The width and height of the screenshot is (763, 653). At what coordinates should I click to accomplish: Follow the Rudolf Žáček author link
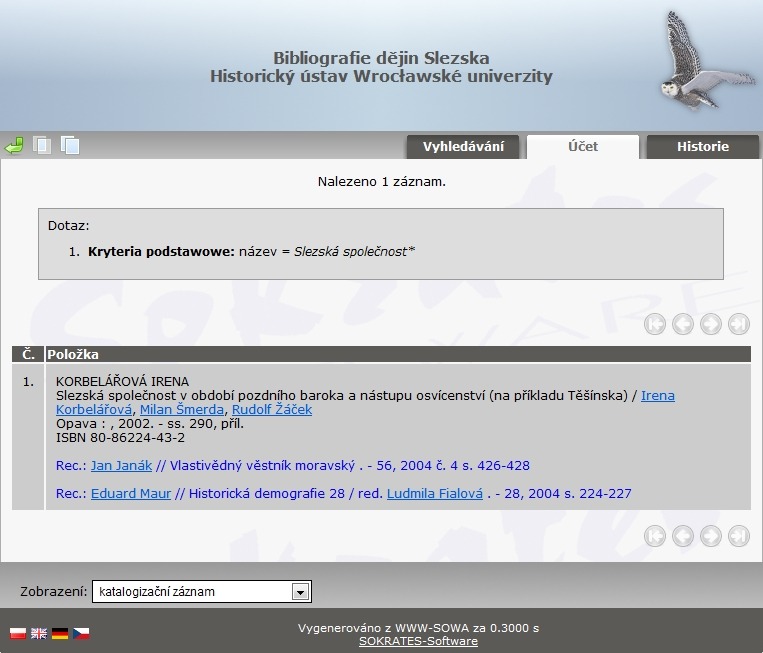click(271, 410)
